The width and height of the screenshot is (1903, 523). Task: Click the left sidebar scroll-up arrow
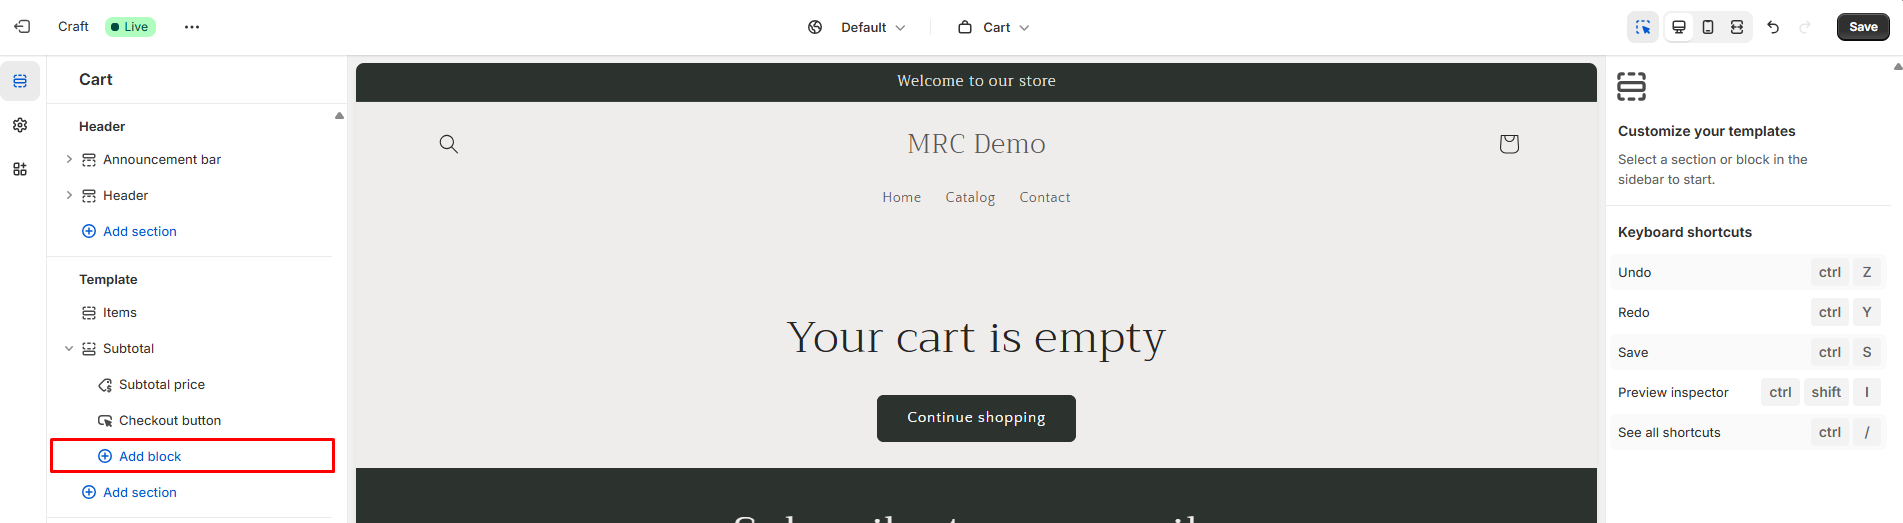(x=339, y=116)
